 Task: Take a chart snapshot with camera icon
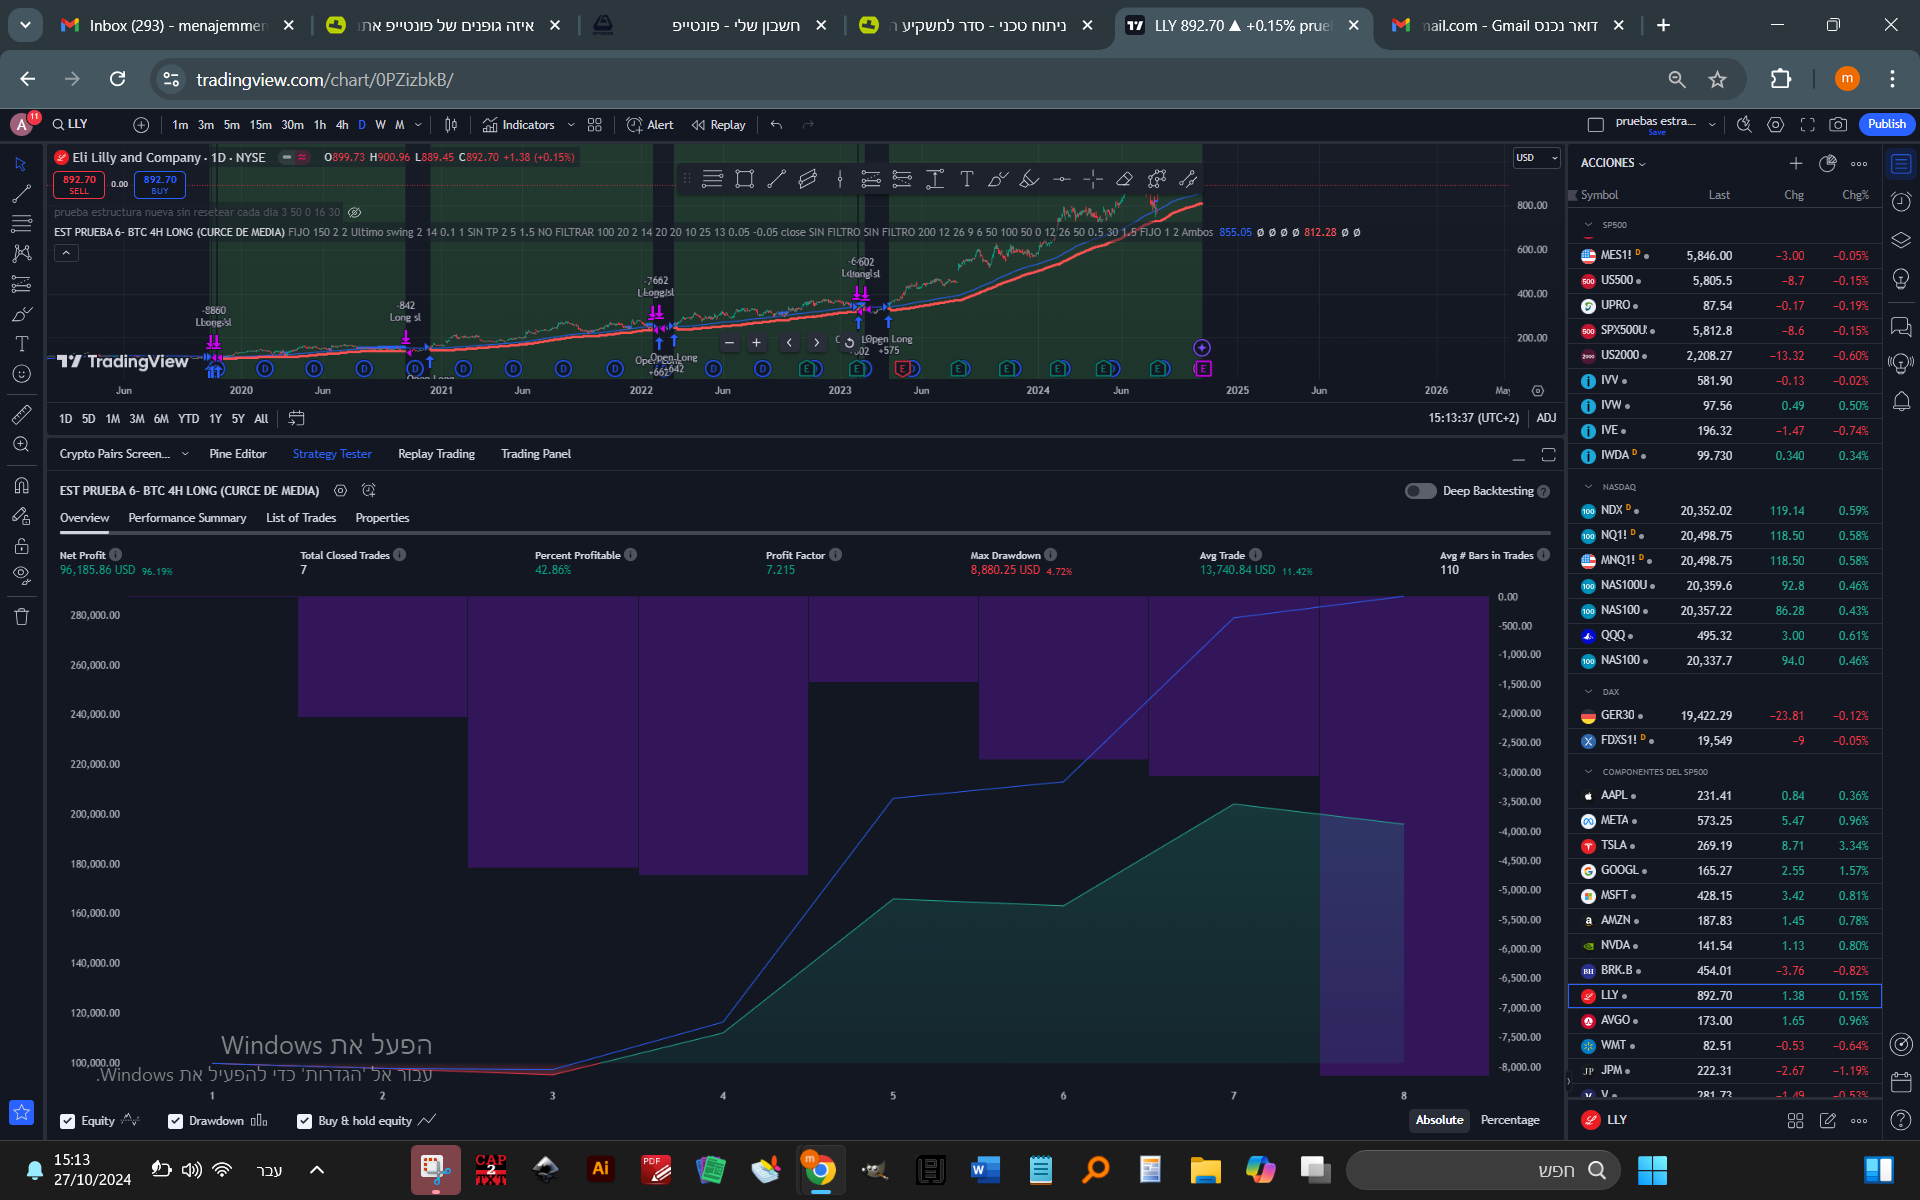1838,125
